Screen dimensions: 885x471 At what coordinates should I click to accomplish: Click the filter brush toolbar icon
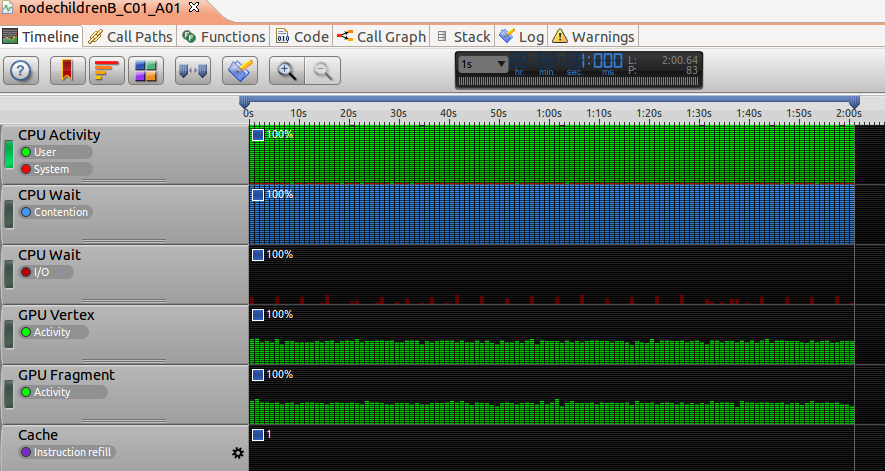tap(240, 70)
